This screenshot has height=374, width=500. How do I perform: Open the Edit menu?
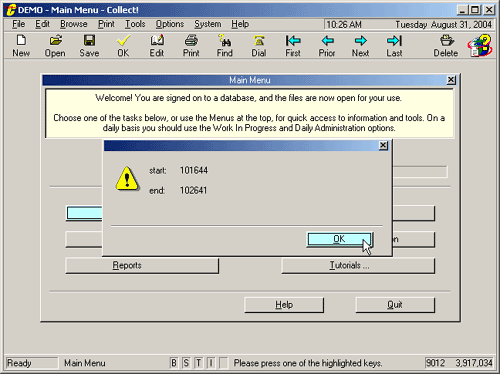[x=42, y=24]
